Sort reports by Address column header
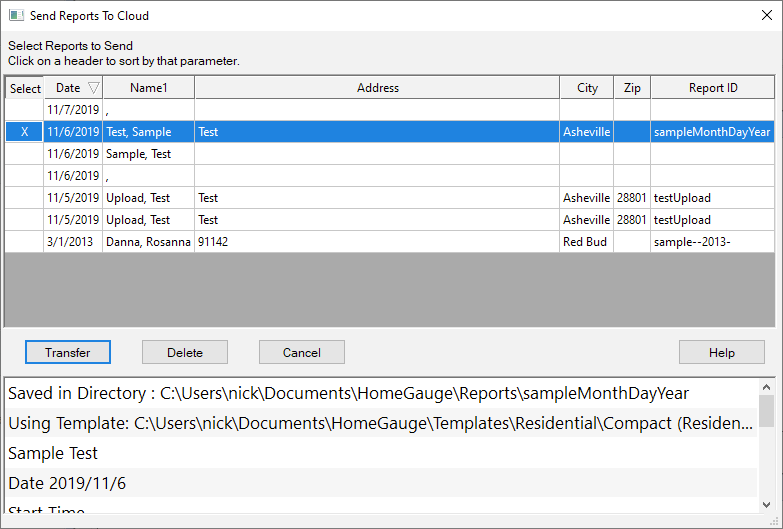Screen dimensions: 783x529 (x=377, y=88)
